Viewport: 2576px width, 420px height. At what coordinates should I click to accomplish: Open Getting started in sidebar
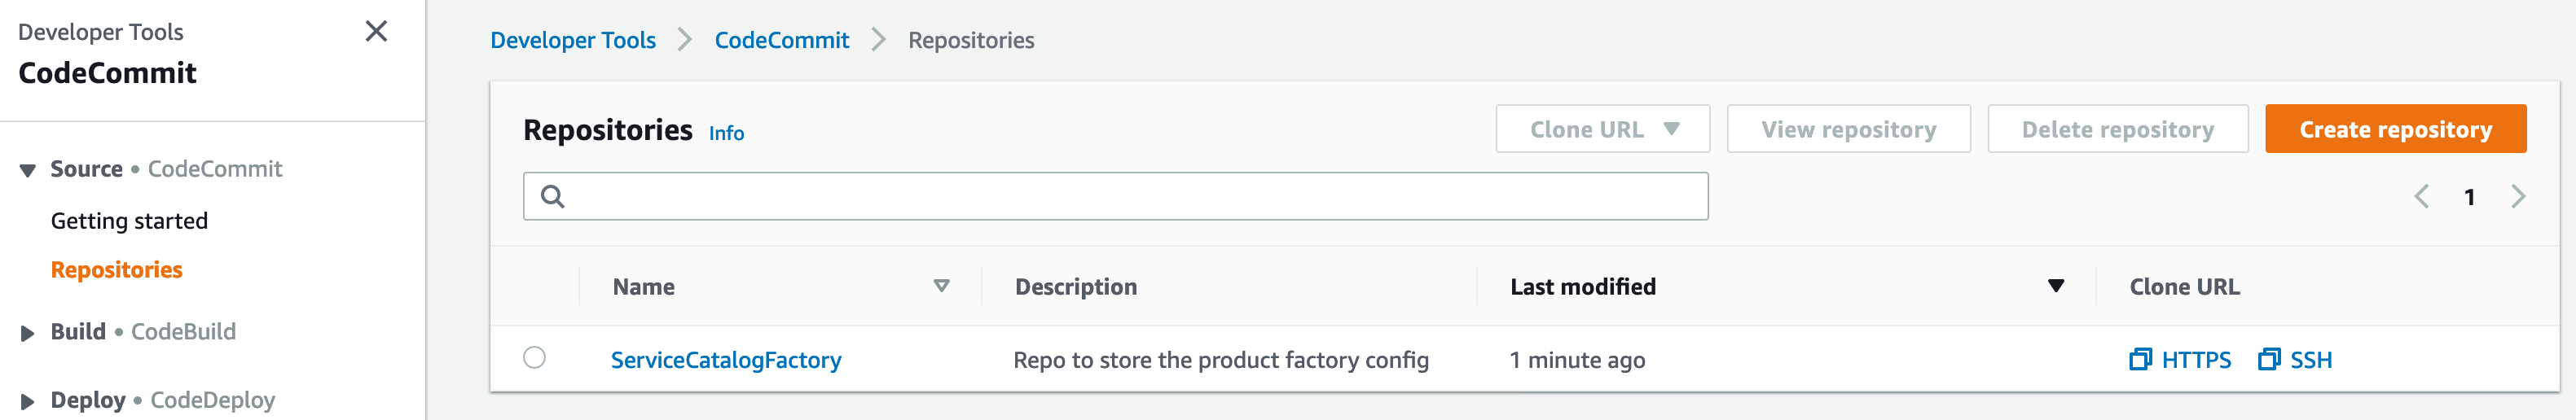[x=129, y=221]
